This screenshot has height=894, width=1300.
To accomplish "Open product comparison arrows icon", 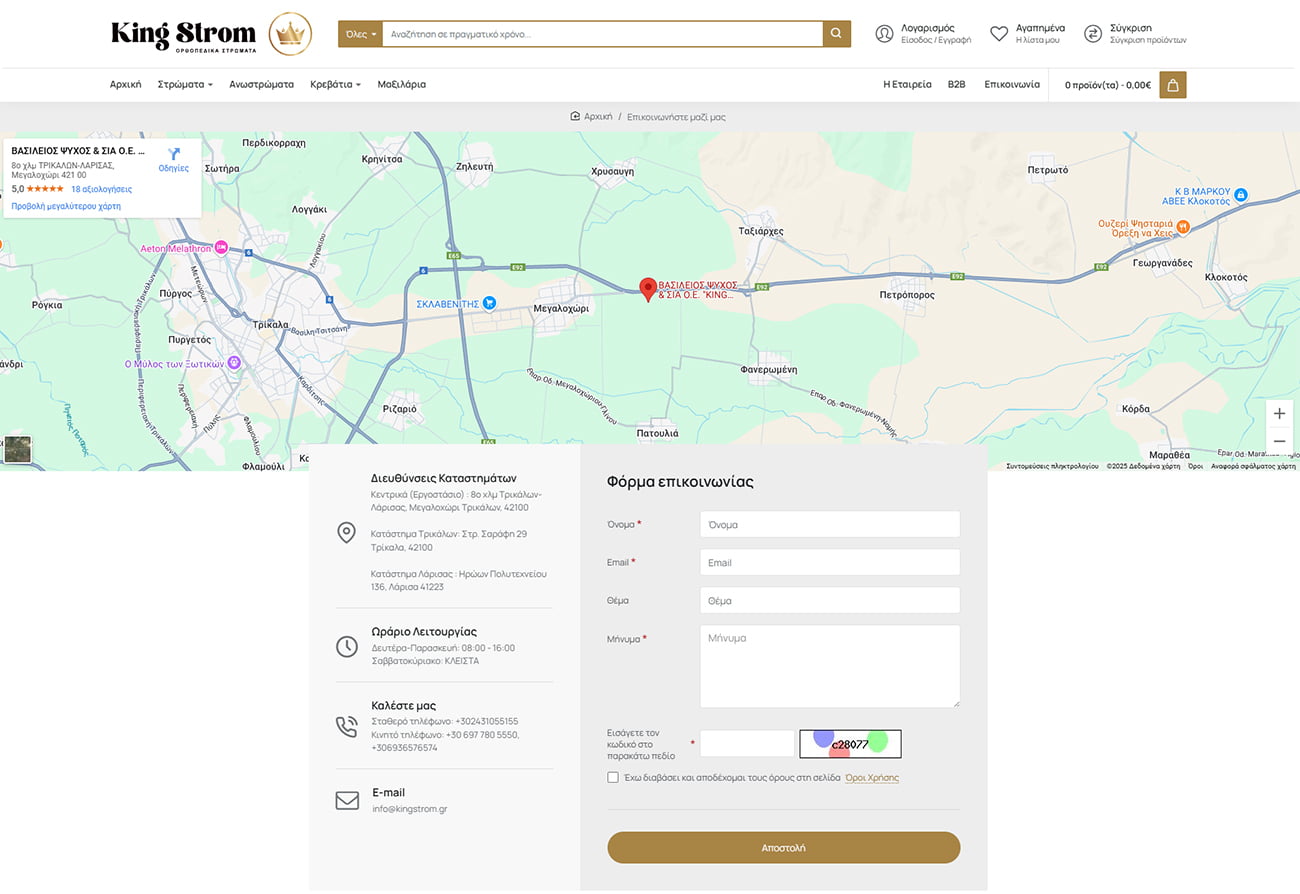I will point(1093,34).
